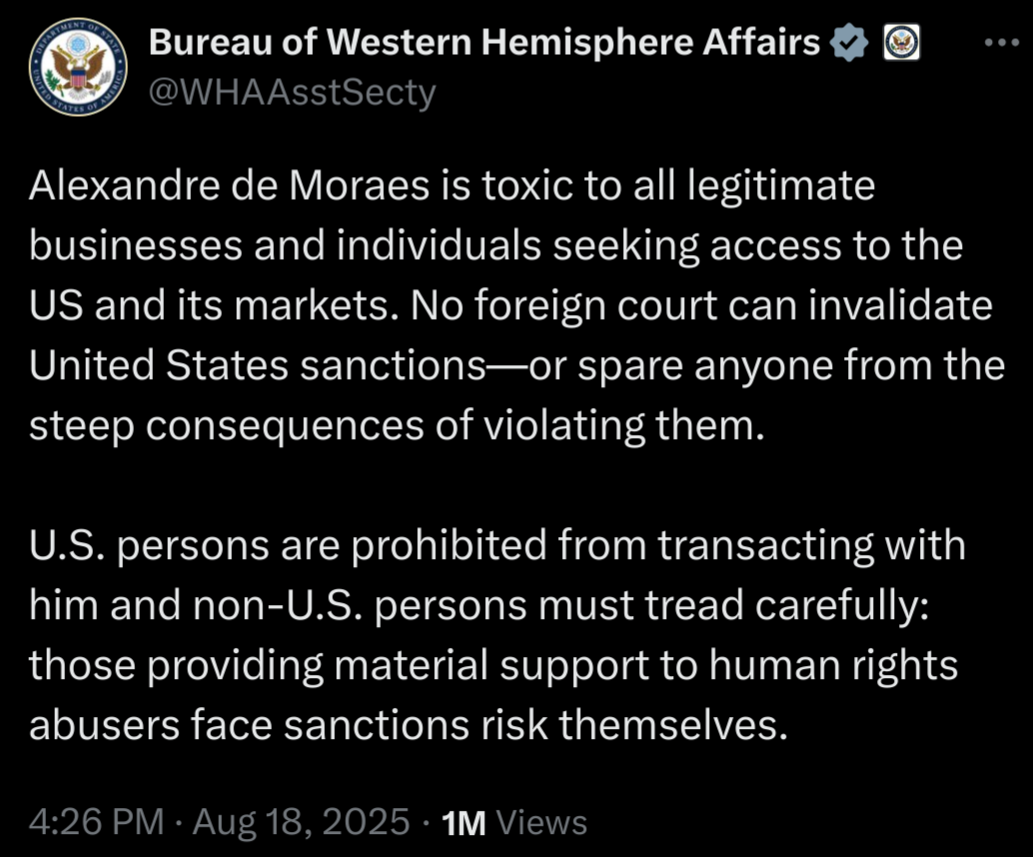Screen dimensions: 1033x857
Task: Click the text 'United States sanctions' in the post
Action: pyautogui.click(x=258, y=365)
